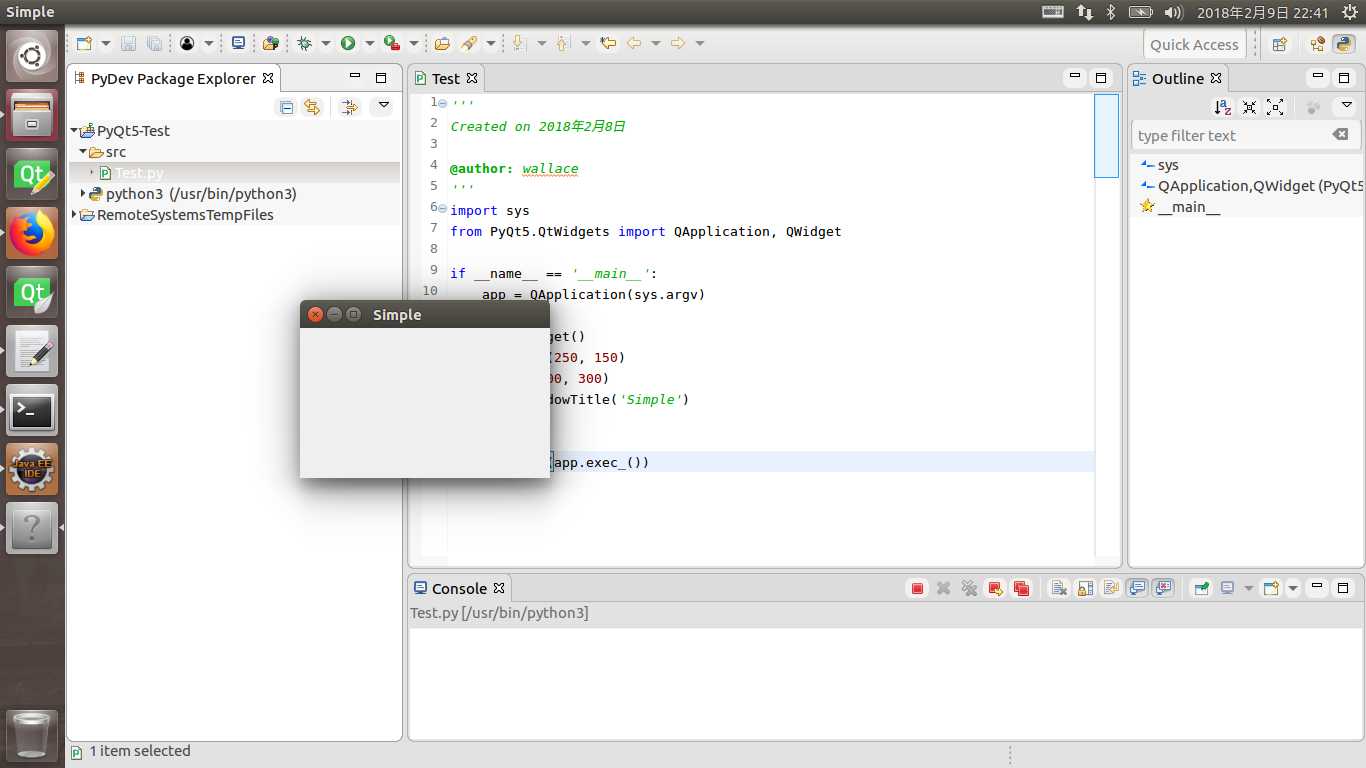Run the program with green play icon

[348, 43]
